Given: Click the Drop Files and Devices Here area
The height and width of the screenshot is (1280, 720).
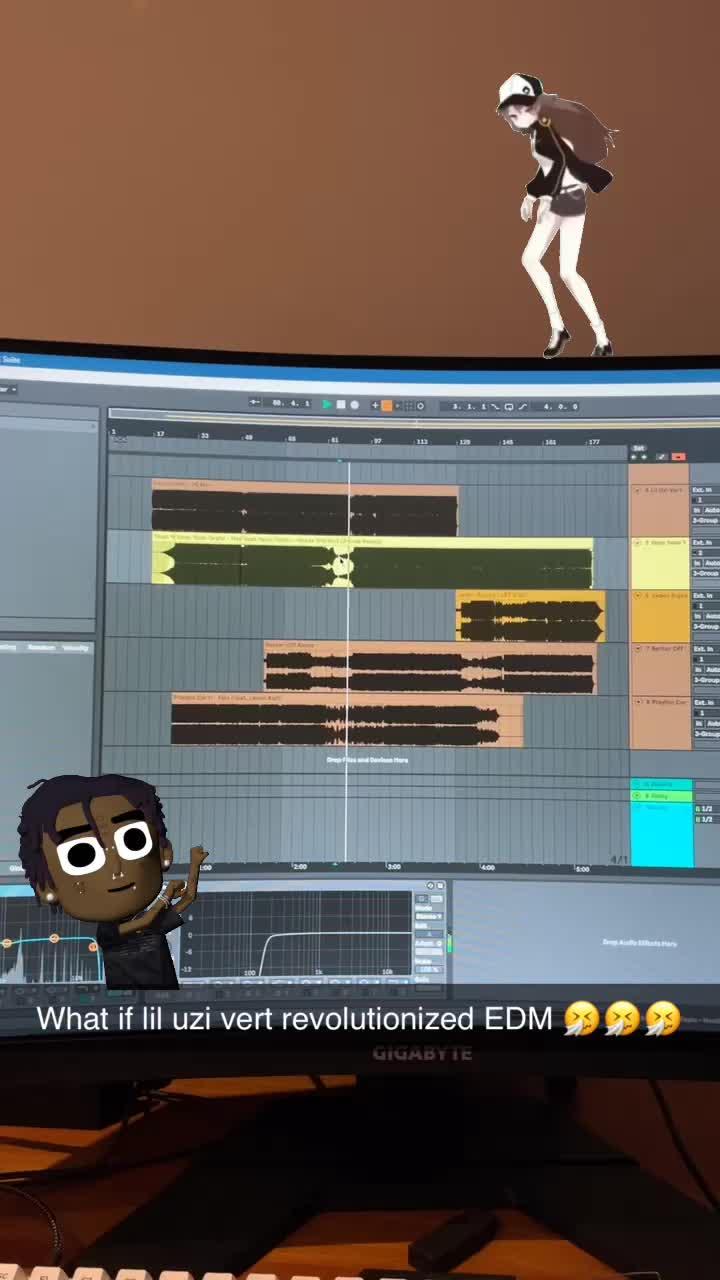Looking at the screenshot, I should [x=367, y=760].
